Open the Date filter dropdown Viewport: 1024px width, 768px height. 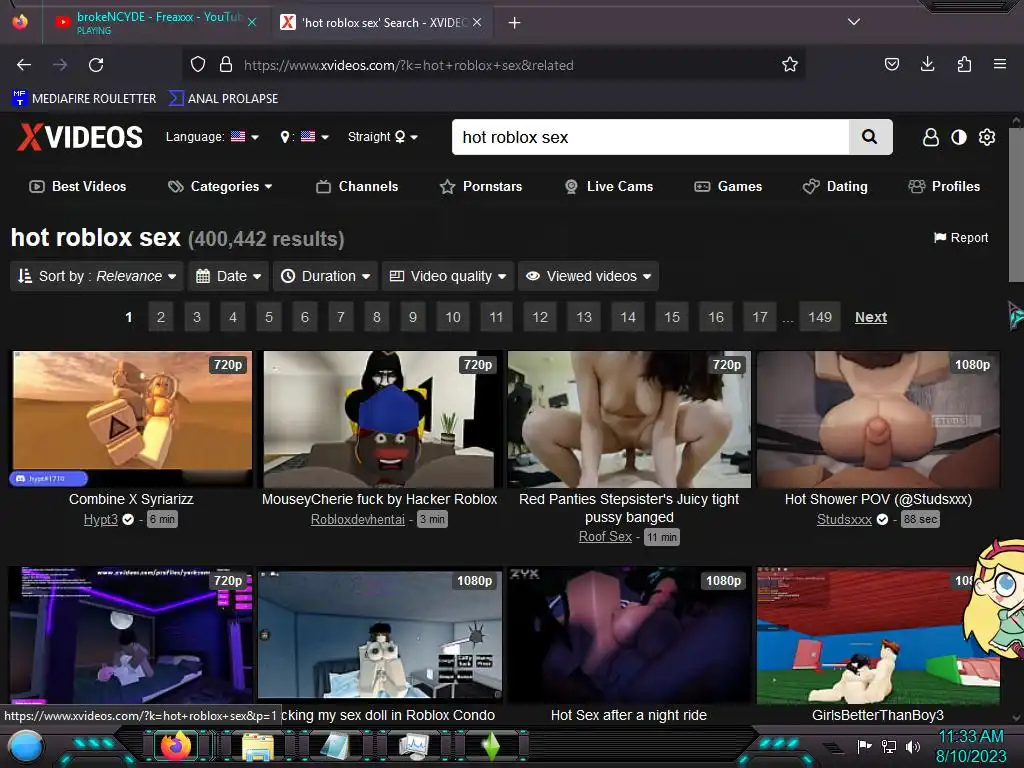[x=229, y=276]
